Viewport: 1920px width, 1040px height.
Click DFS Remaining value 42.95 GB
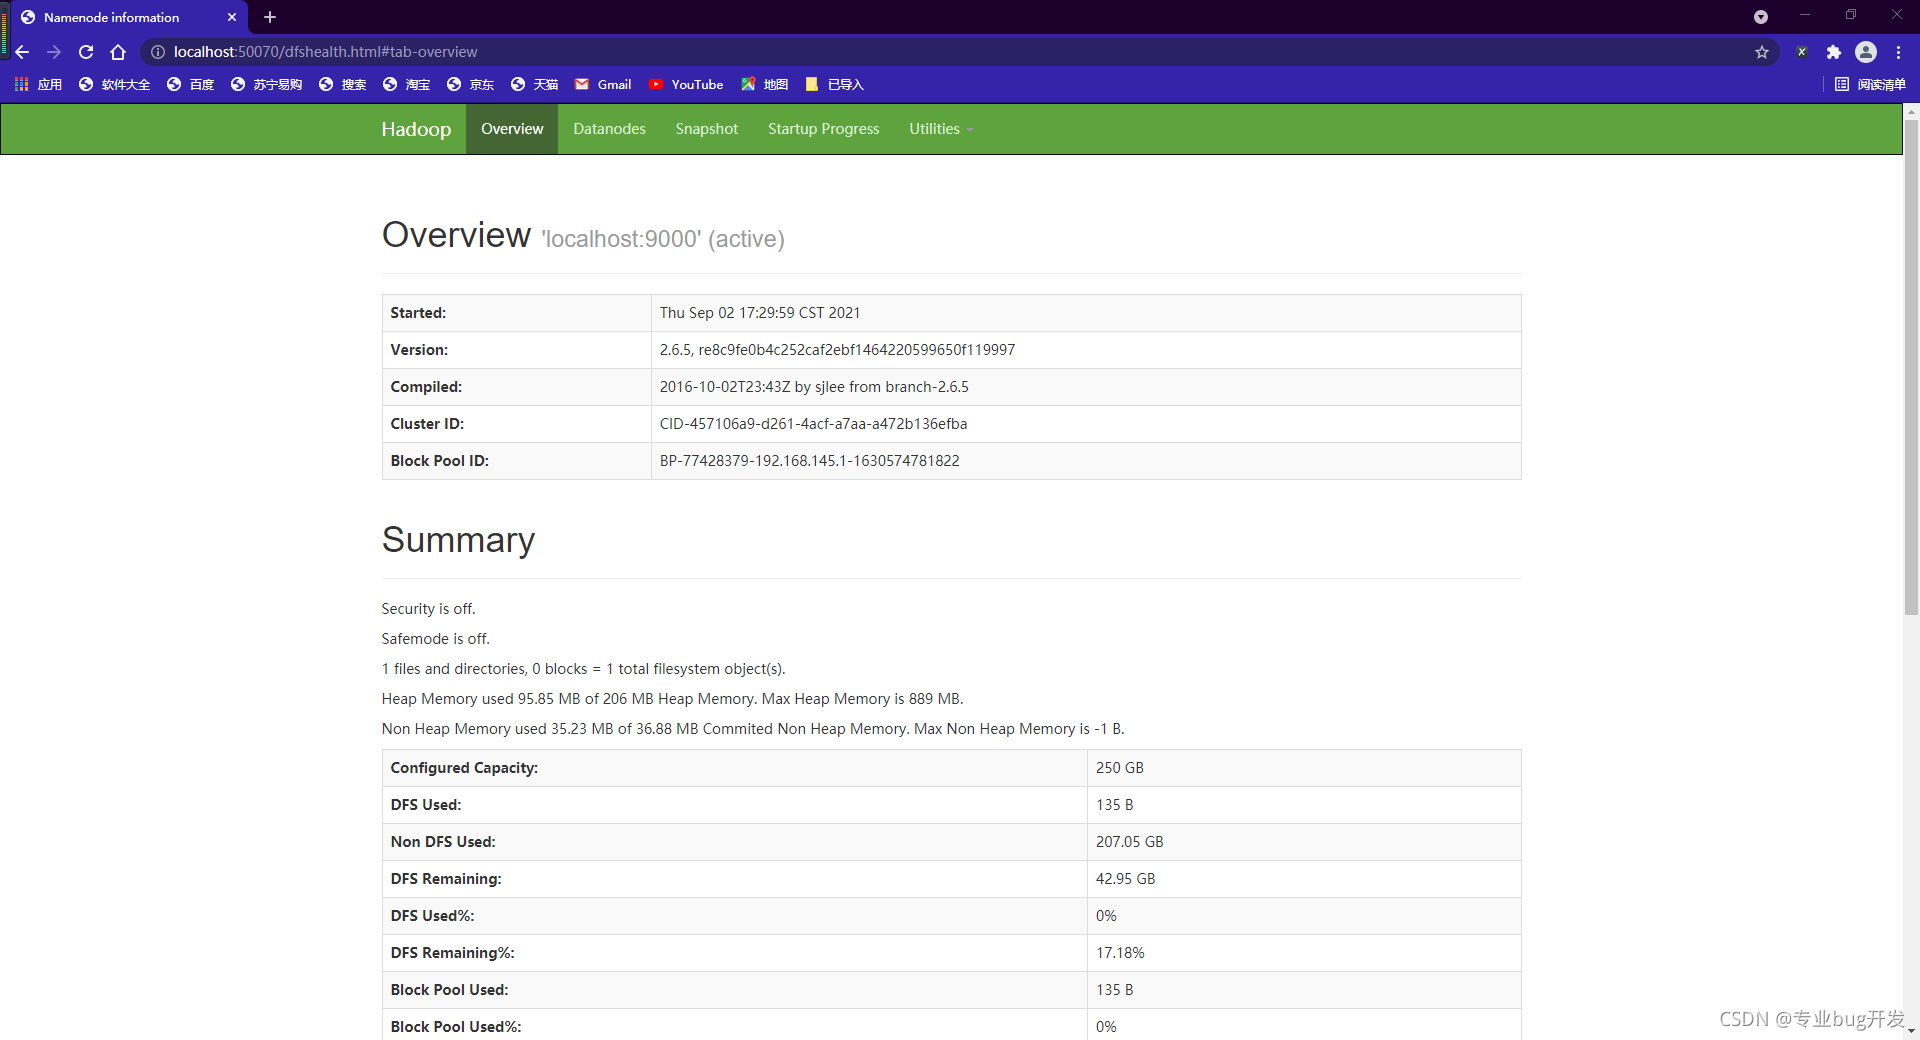1125,879
